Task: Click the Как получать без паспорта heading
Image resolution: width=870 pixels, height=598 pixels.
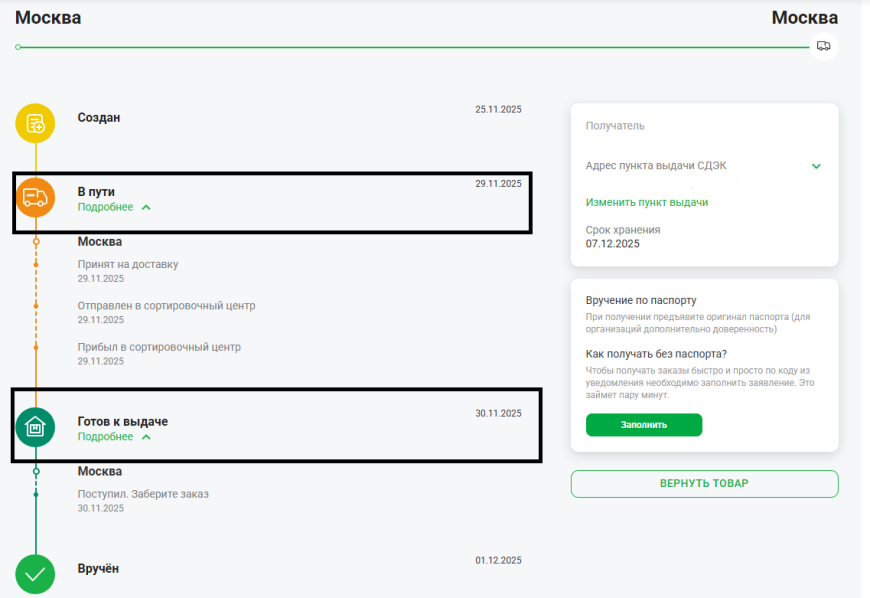Action: (656, 354)
